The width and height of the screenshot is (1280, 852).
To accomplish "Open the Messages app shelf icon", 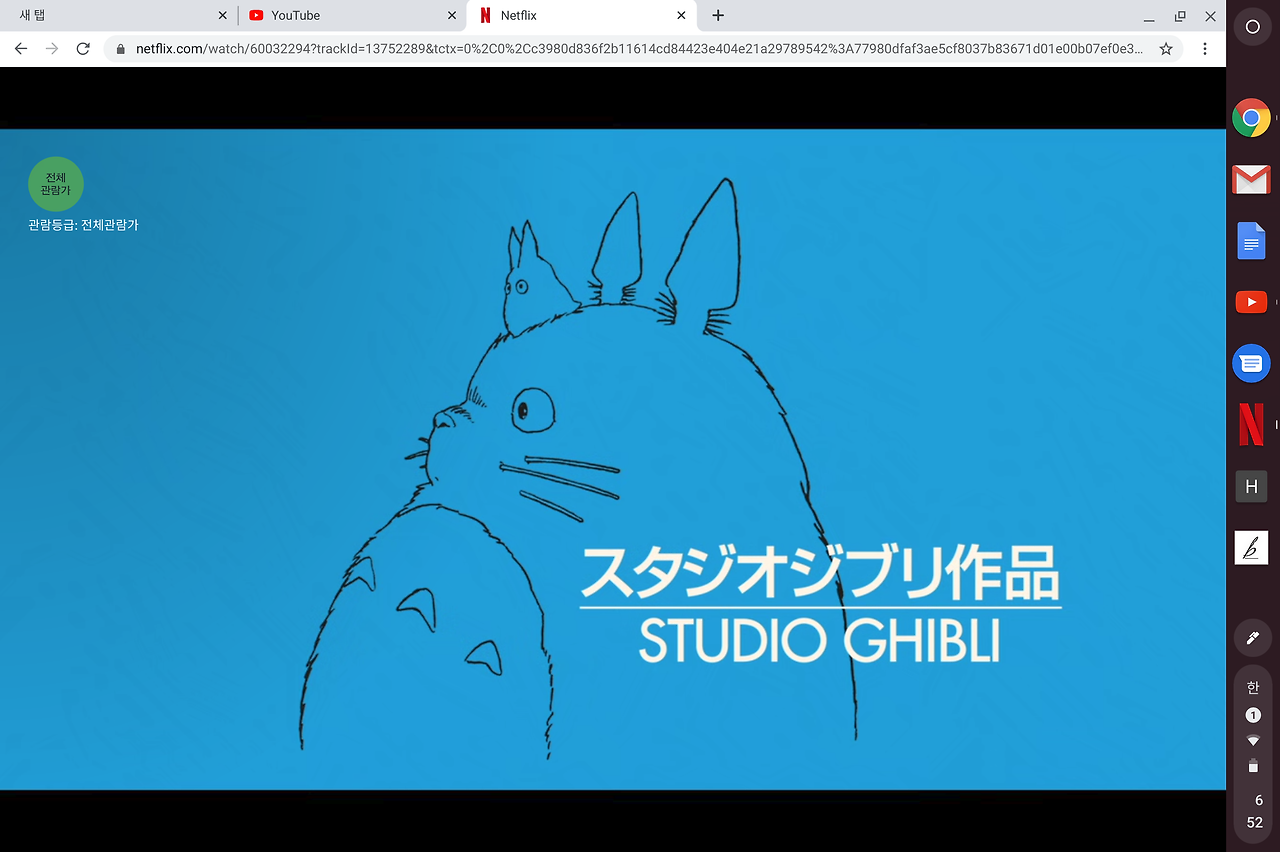I will click(x=1251, y=364).
